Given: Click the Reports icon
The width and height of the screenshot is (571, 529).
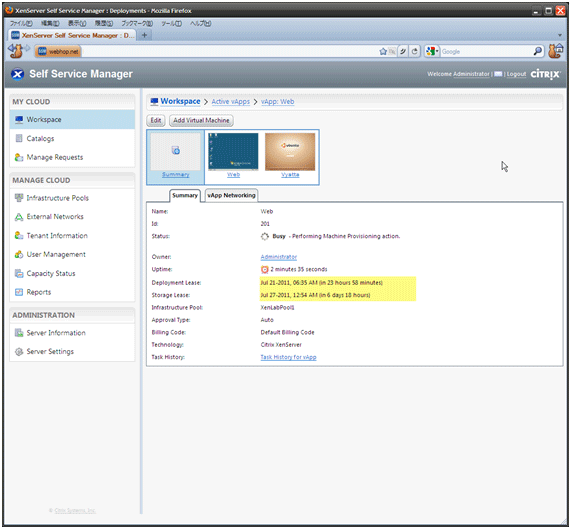Looking at the screenshot, I should tap(19, 292).
